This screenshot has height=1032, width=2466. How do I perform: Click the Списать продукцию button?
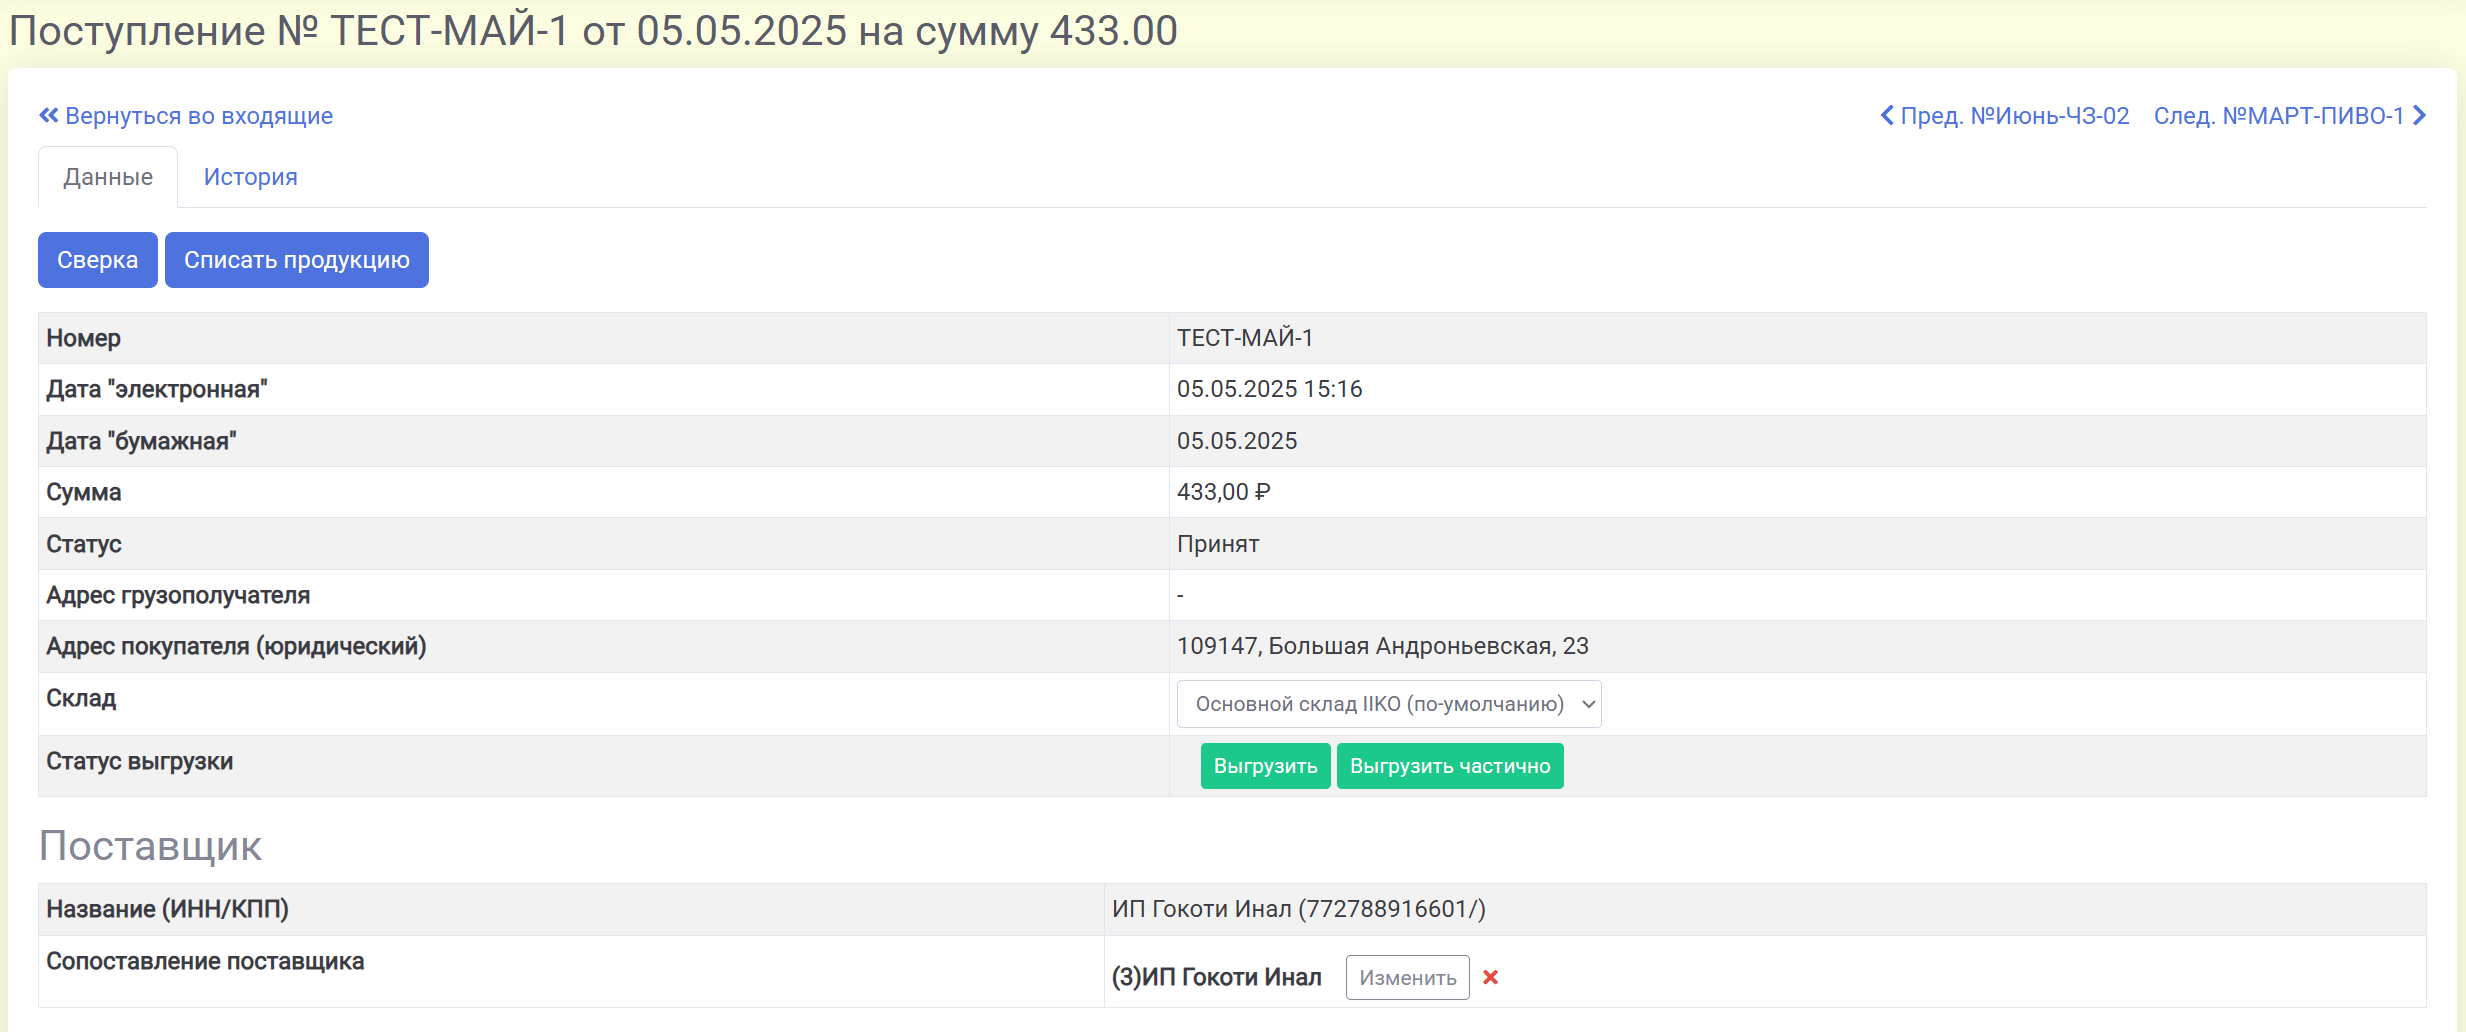tap(296, 260)
